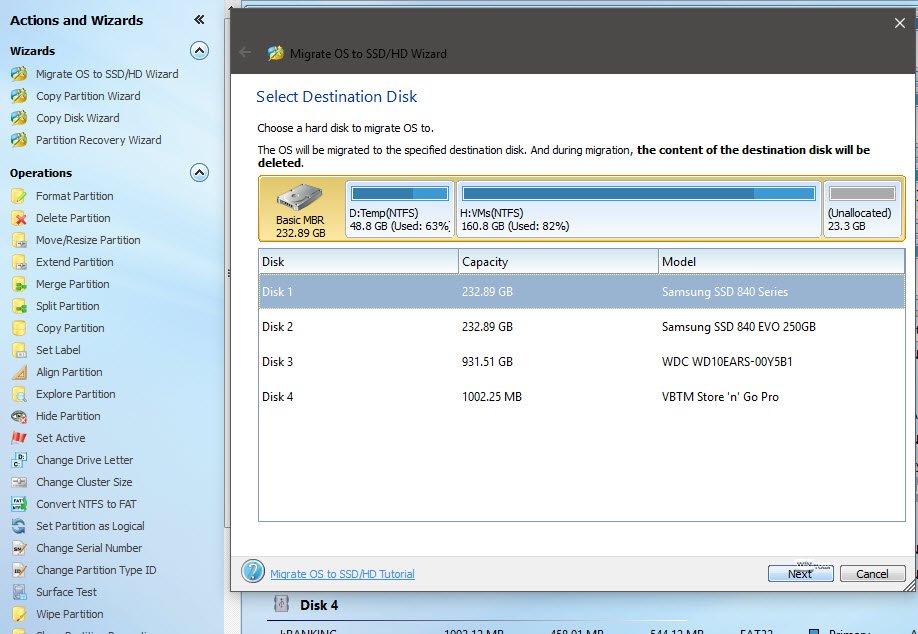Click the tutorial help question mark icon
Image resolution: width=918 pixels, height=634 pixels.
[253, 572]
